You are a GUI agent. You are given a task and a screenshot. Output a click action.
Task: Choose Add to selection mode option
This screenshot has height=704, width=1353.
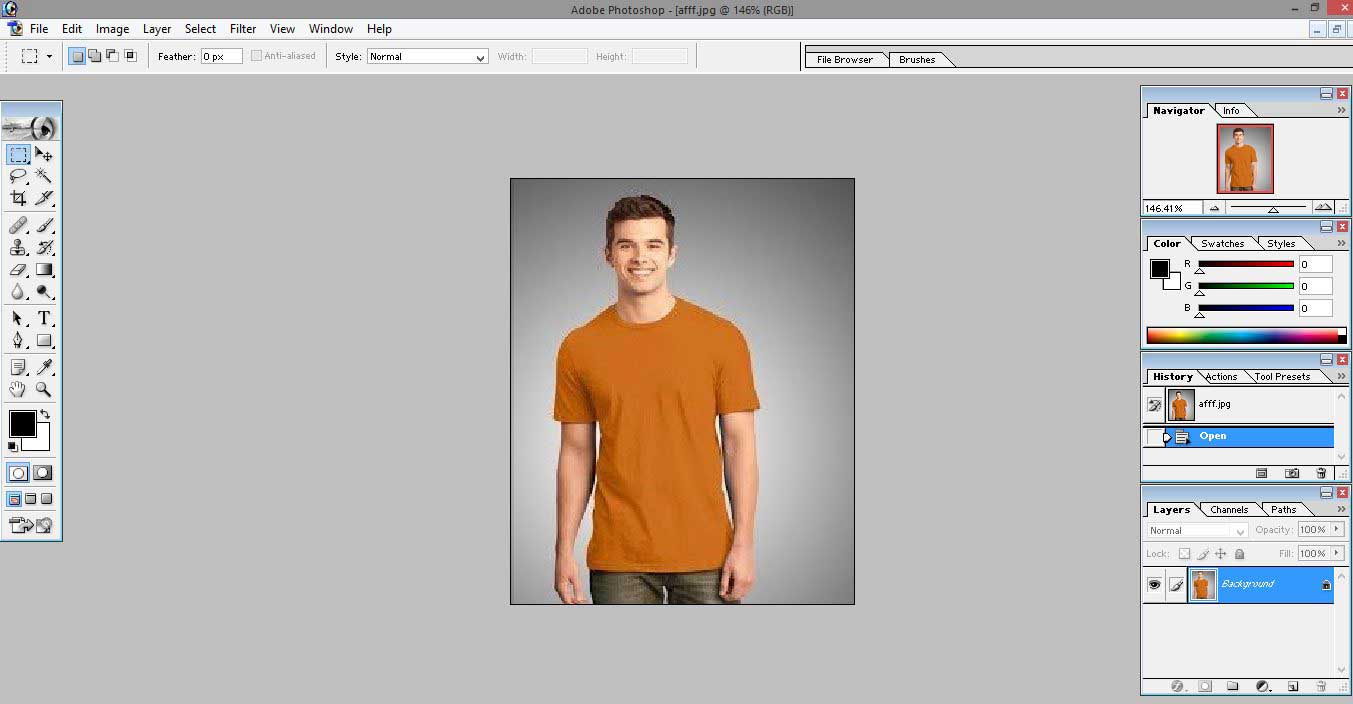[94, 56]
